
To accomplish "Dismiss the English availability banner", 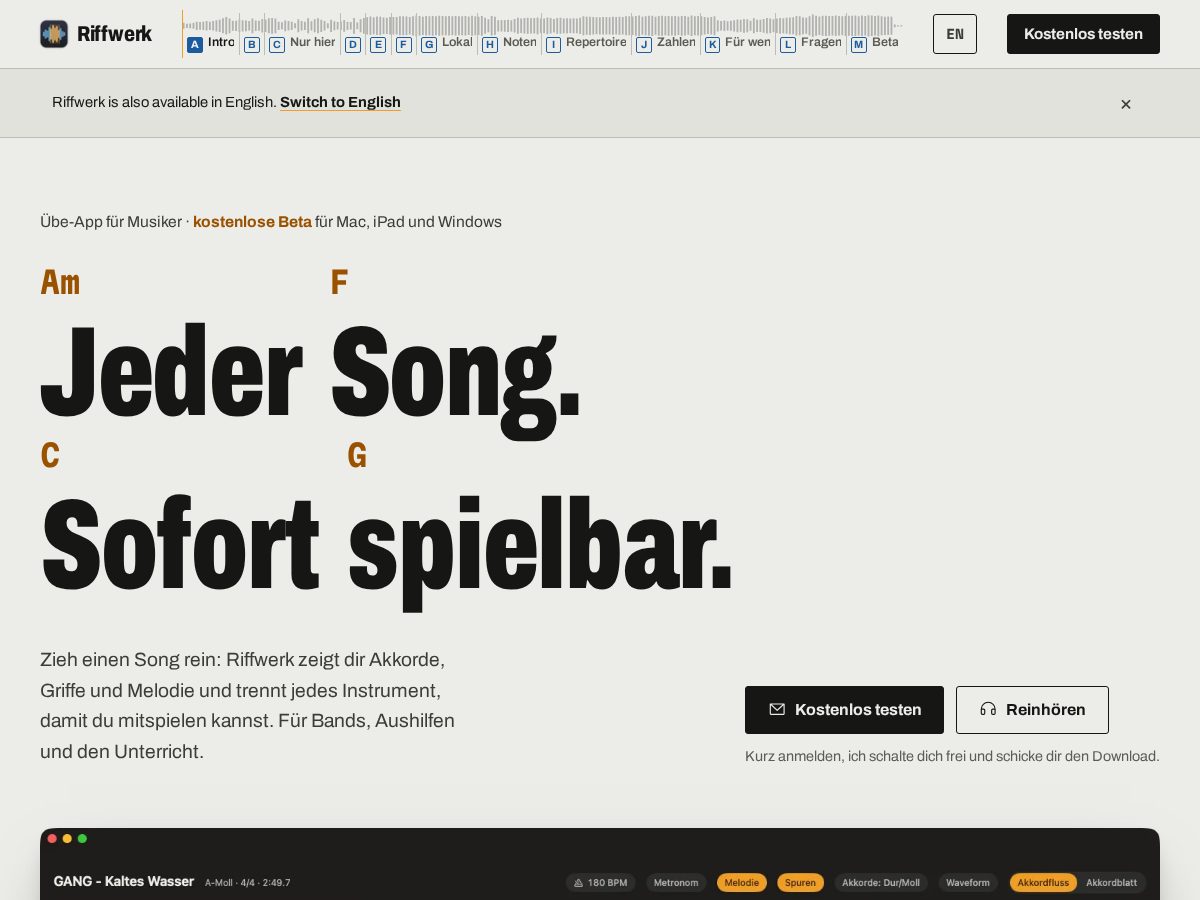I will click(x=1126, y=104).
